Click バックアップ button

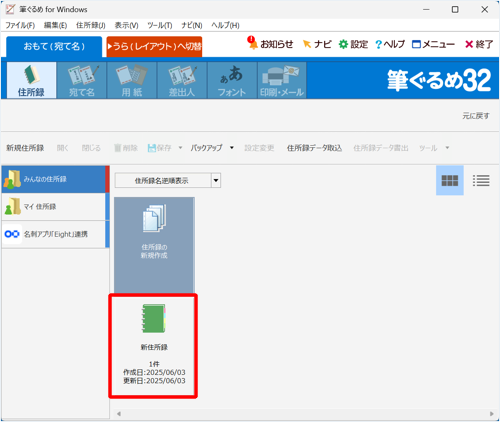click(206, 148)
